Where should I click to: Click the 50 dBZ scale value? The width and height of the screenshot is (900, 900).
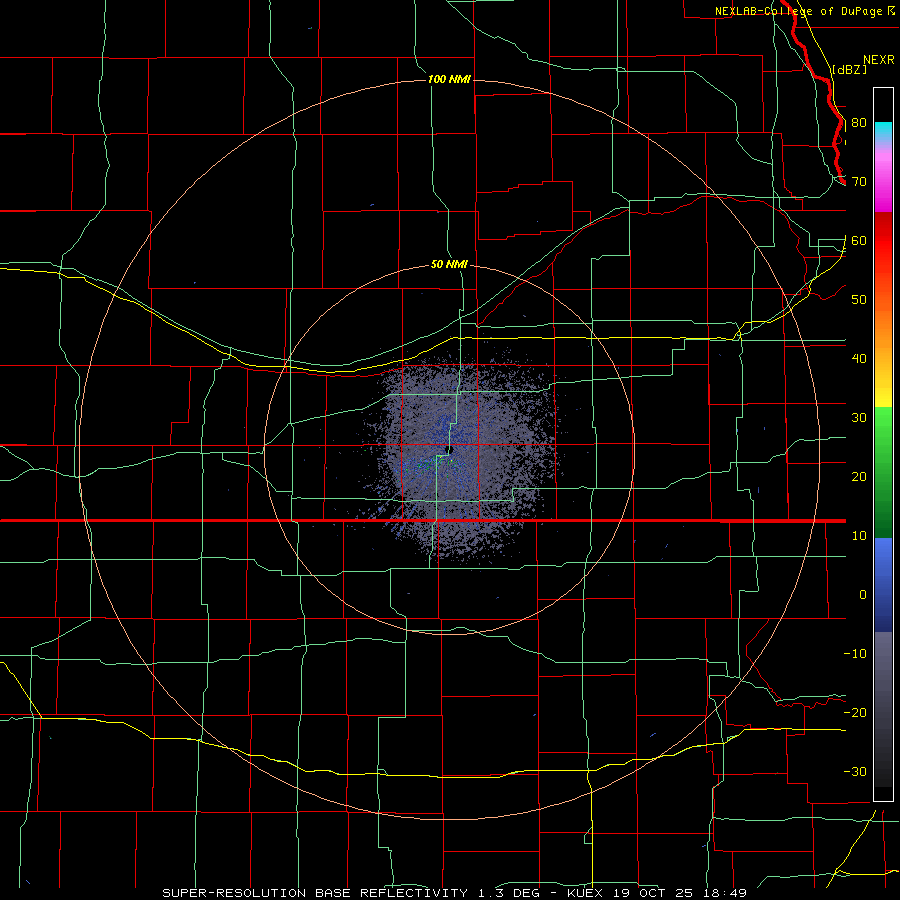click(x=859, y=300)
